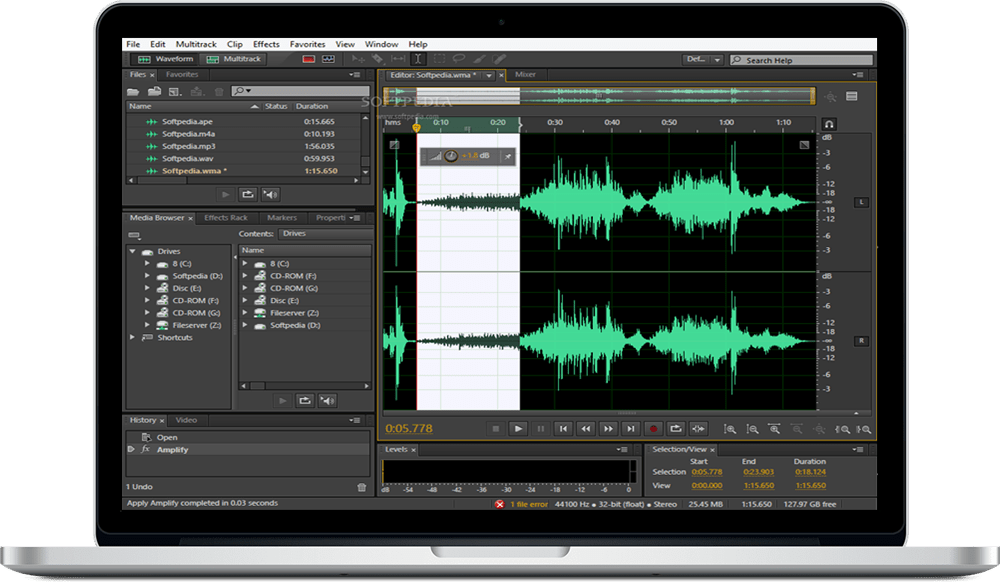Click the headphone icon beside the timeline ruler
The width and height of the screenshot is (1000, 582).
point(829,124)
